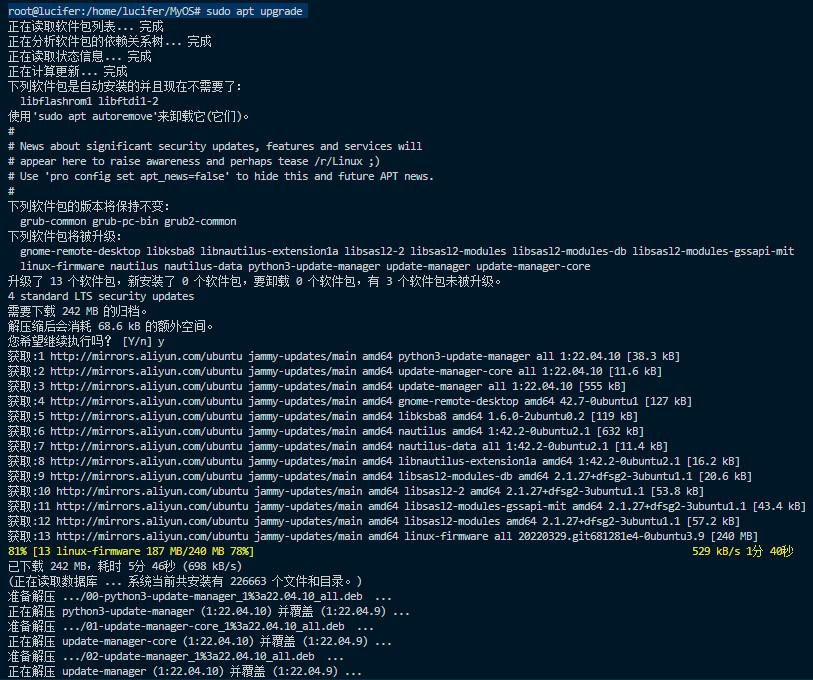The width and height of the screenshot is (813, 680).
Task: Click the '需要下载 242 MB 的归档' line
Action: (x=77, y=311)
